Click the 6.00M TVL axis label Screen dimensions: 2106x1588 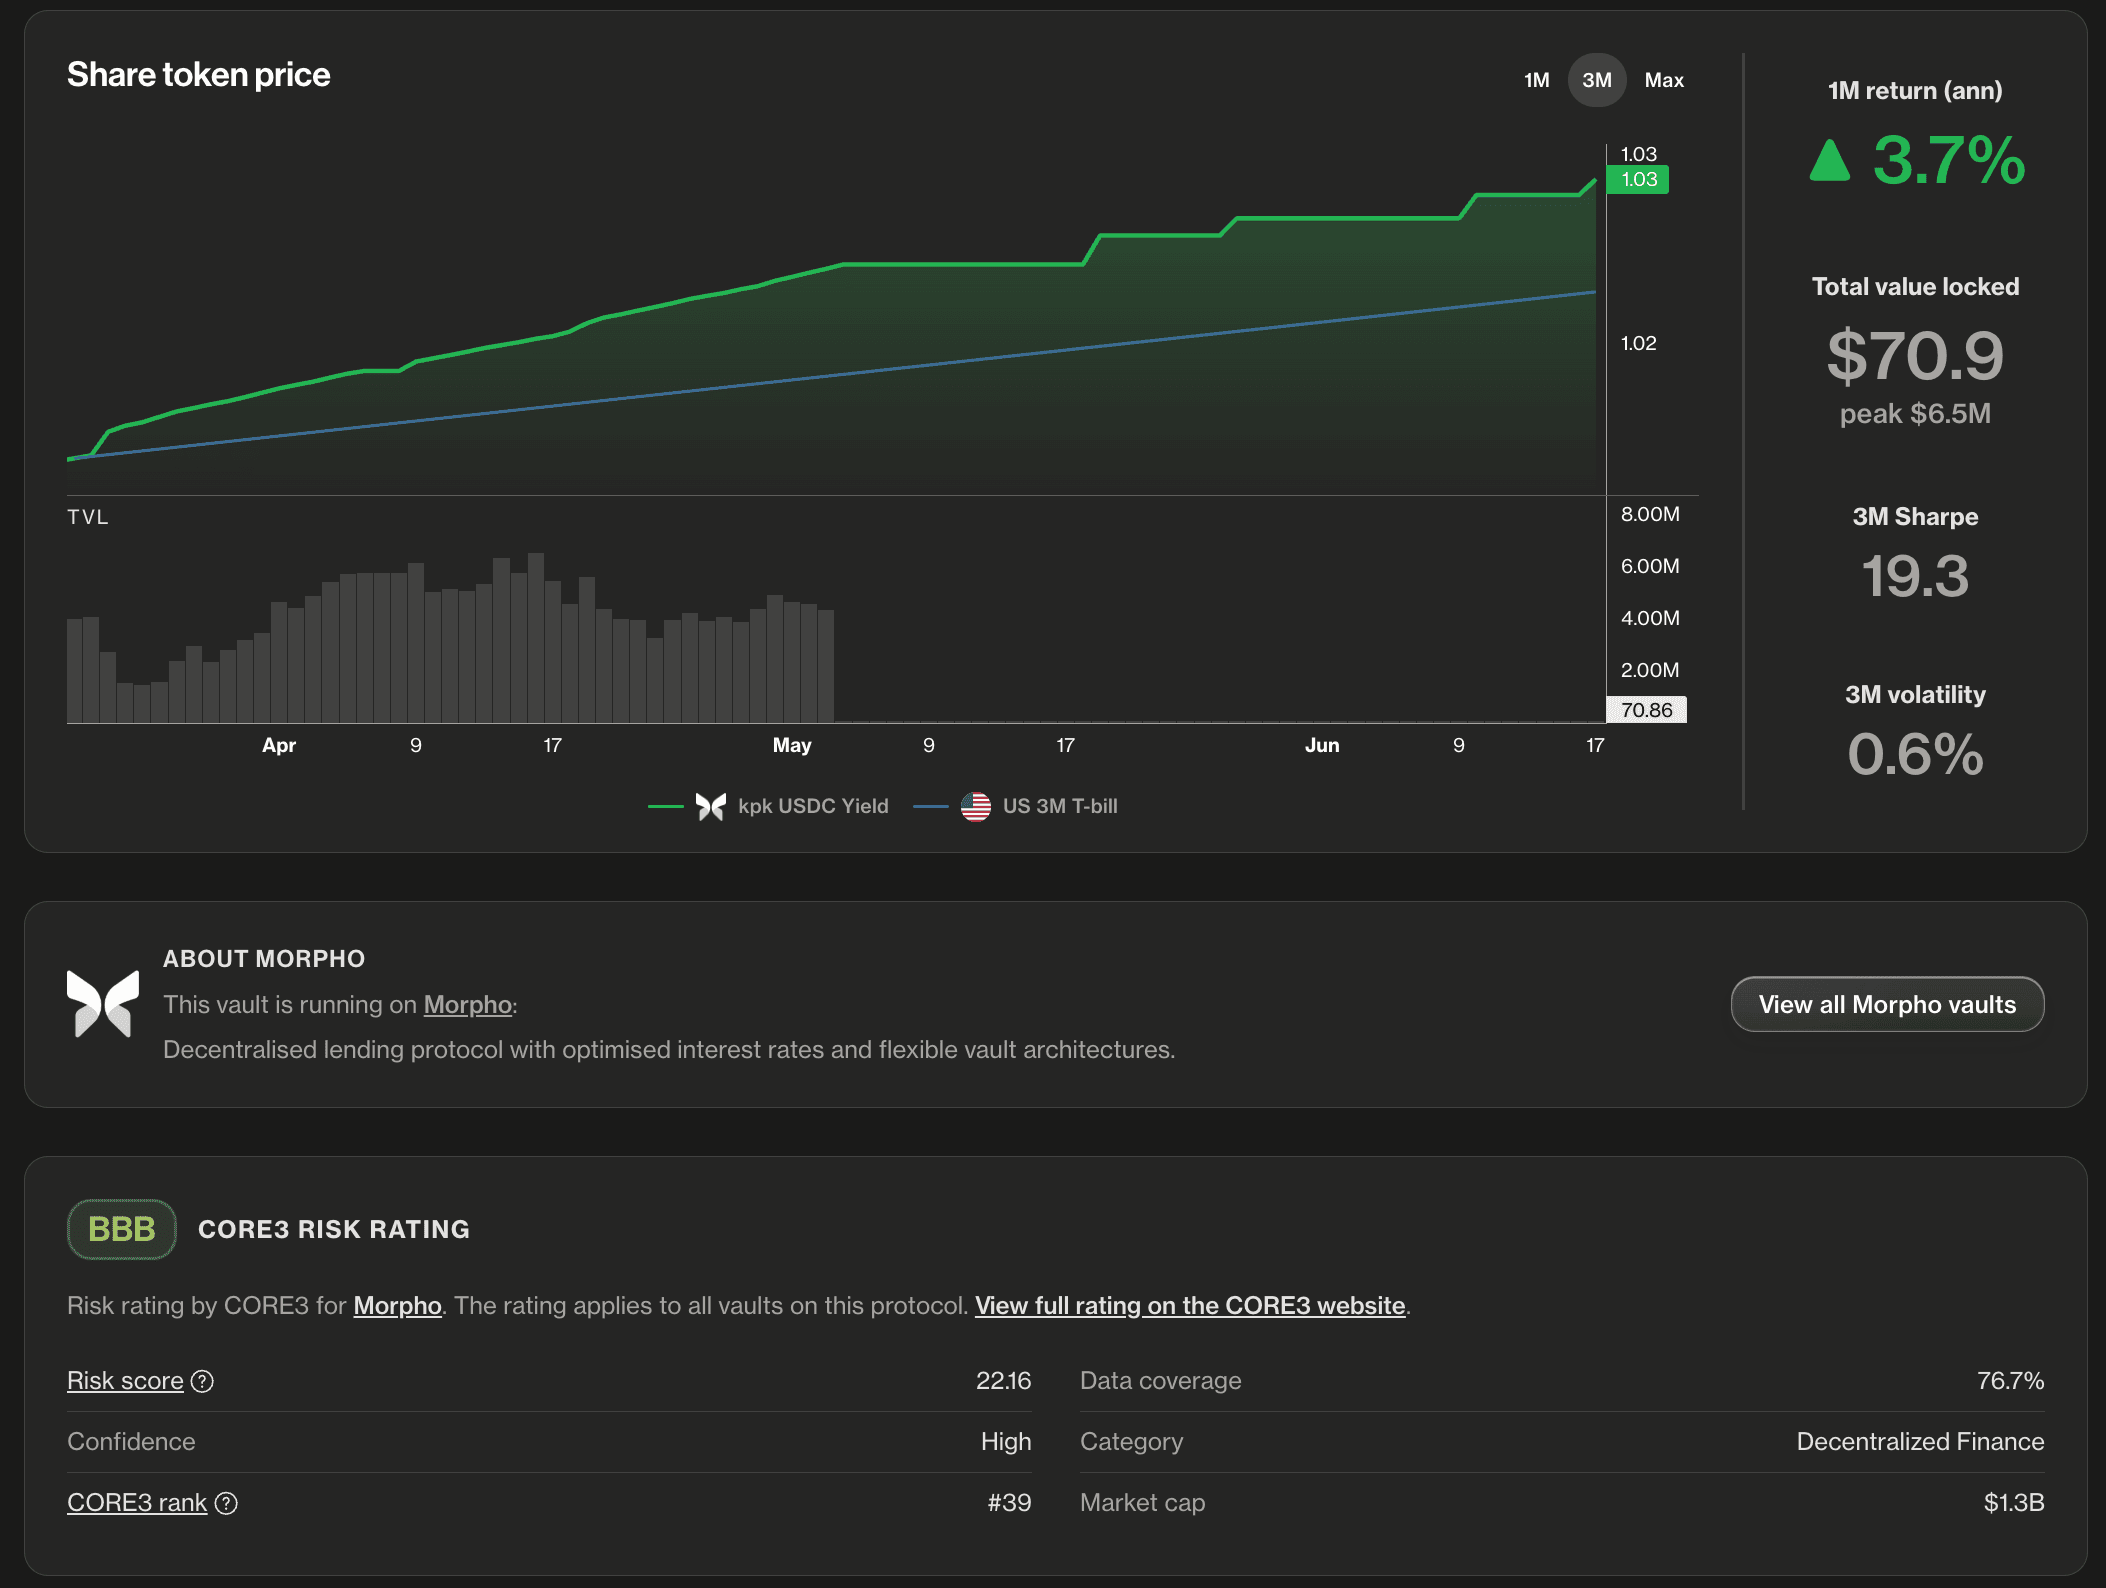pos(1650,566)
